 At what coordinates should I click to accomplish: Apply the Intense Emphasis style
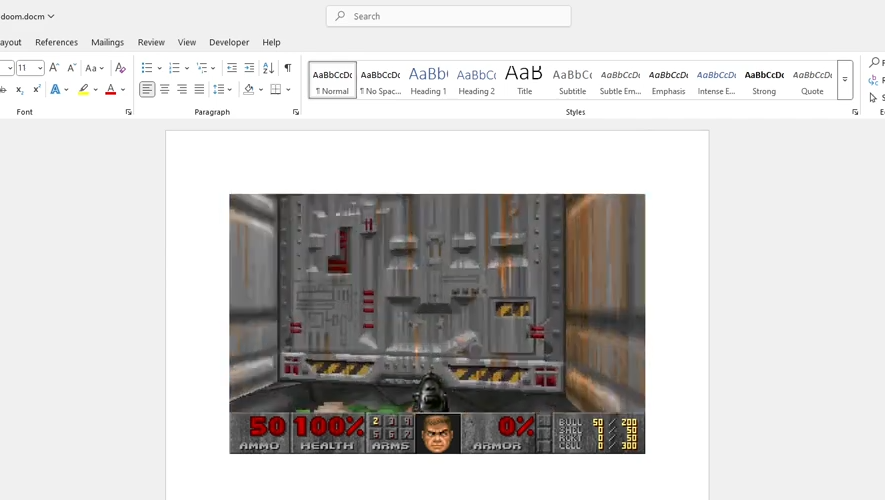pos(716,80)
